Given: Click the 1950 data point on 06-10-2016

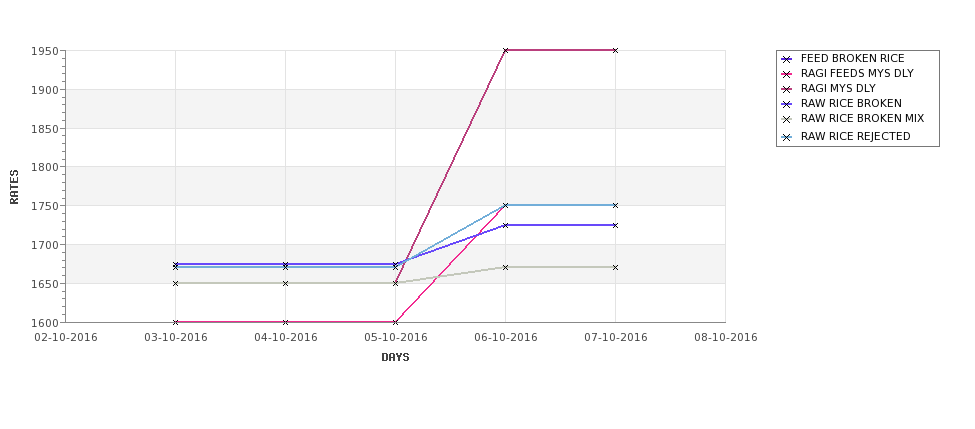Looking at the screenshot, I should [505, 50].
